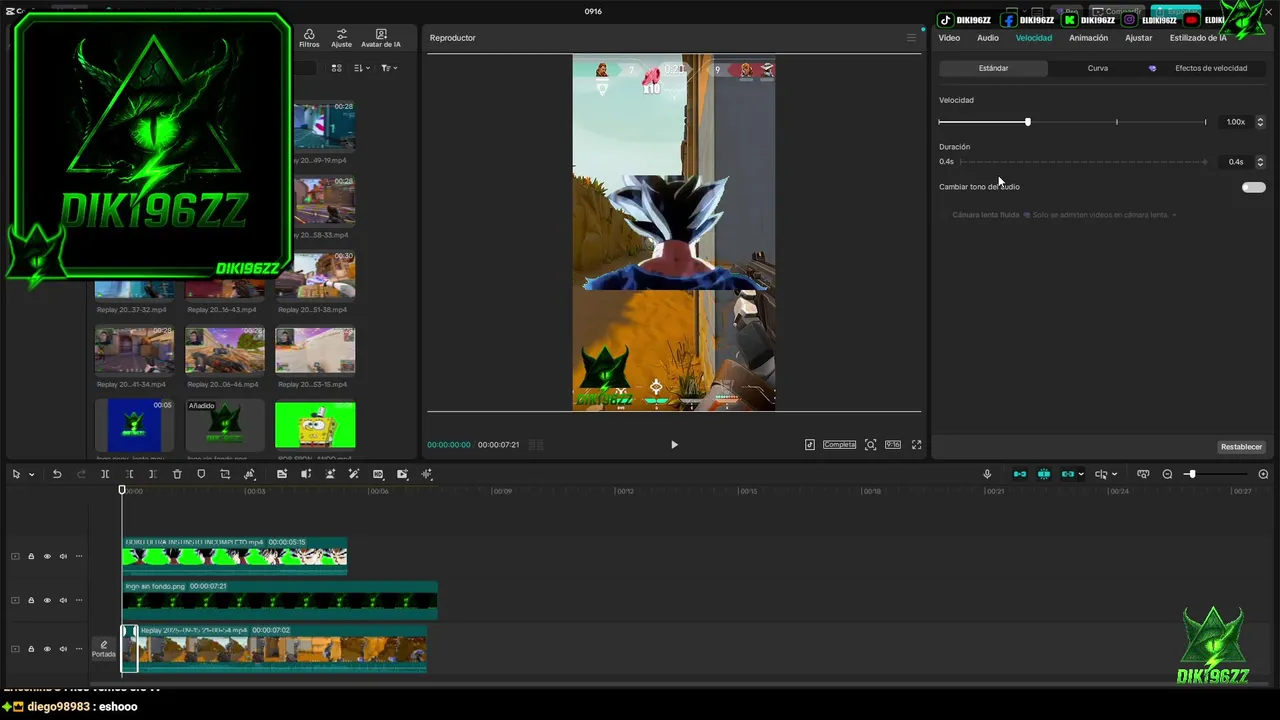Mute the GOKU ULTRA INSTINTO track
Image resolution: width=1280 pixels, height=720 pixels.
pyautogui.click(x=63, y=556)
